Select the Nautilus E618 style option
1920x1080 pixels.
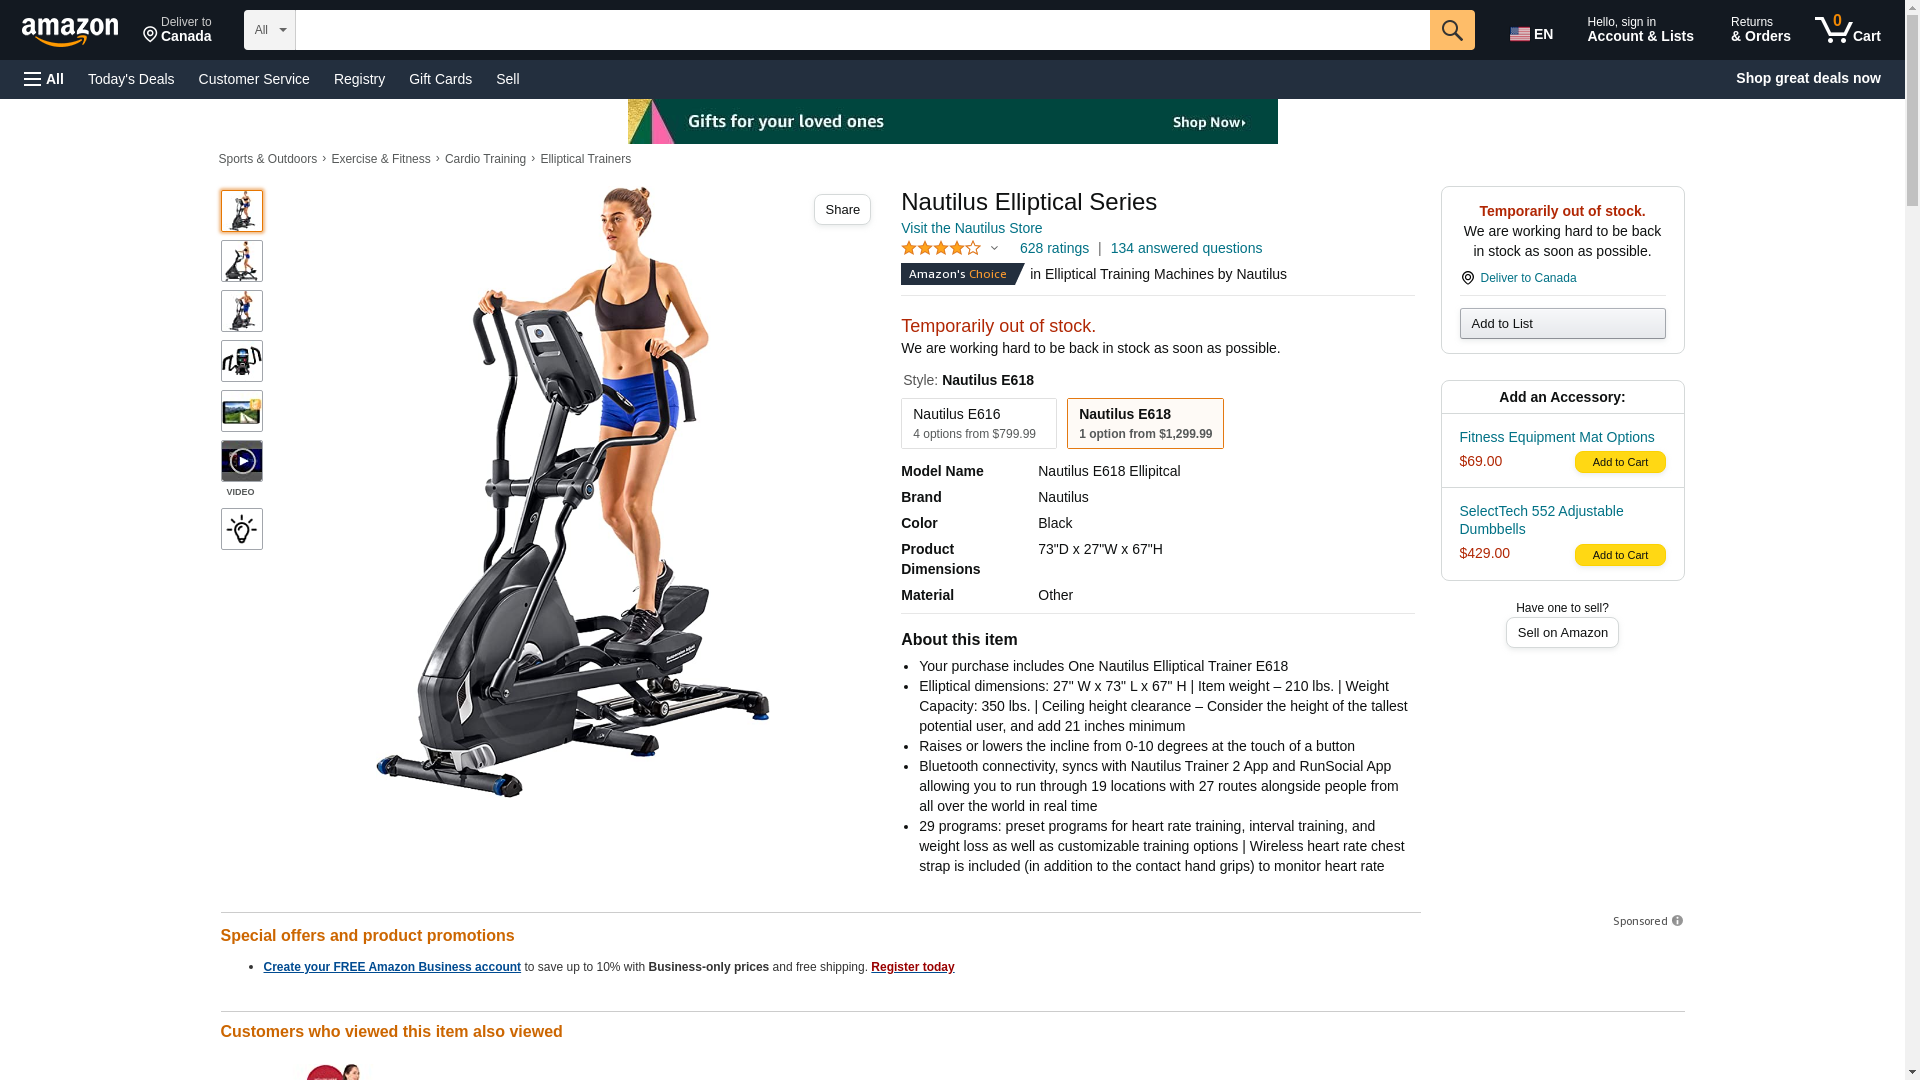tap(1145, 423)
